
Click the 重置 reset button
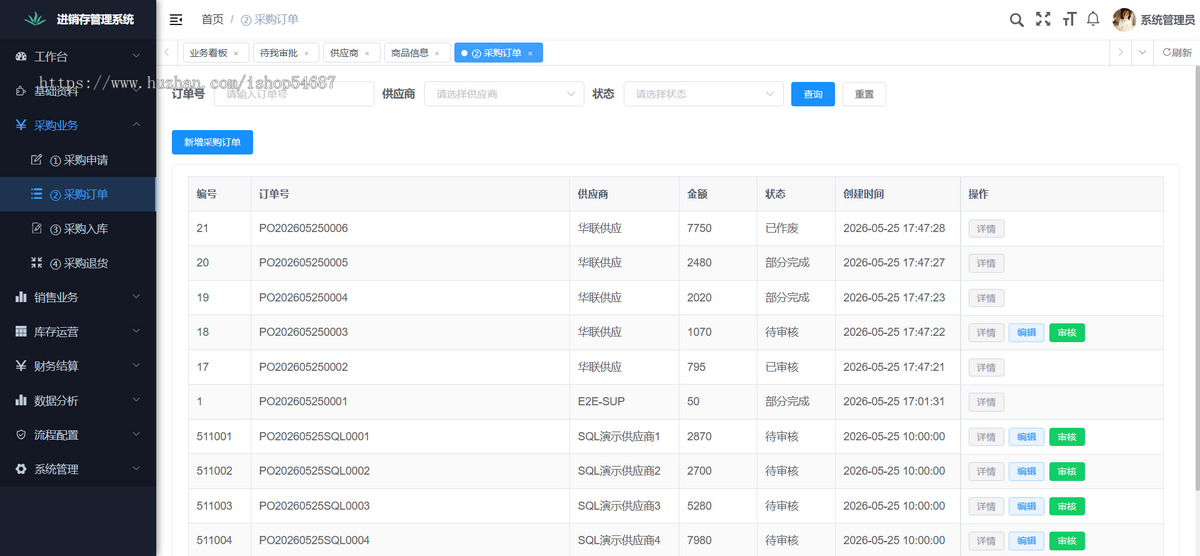coord(864,94)
